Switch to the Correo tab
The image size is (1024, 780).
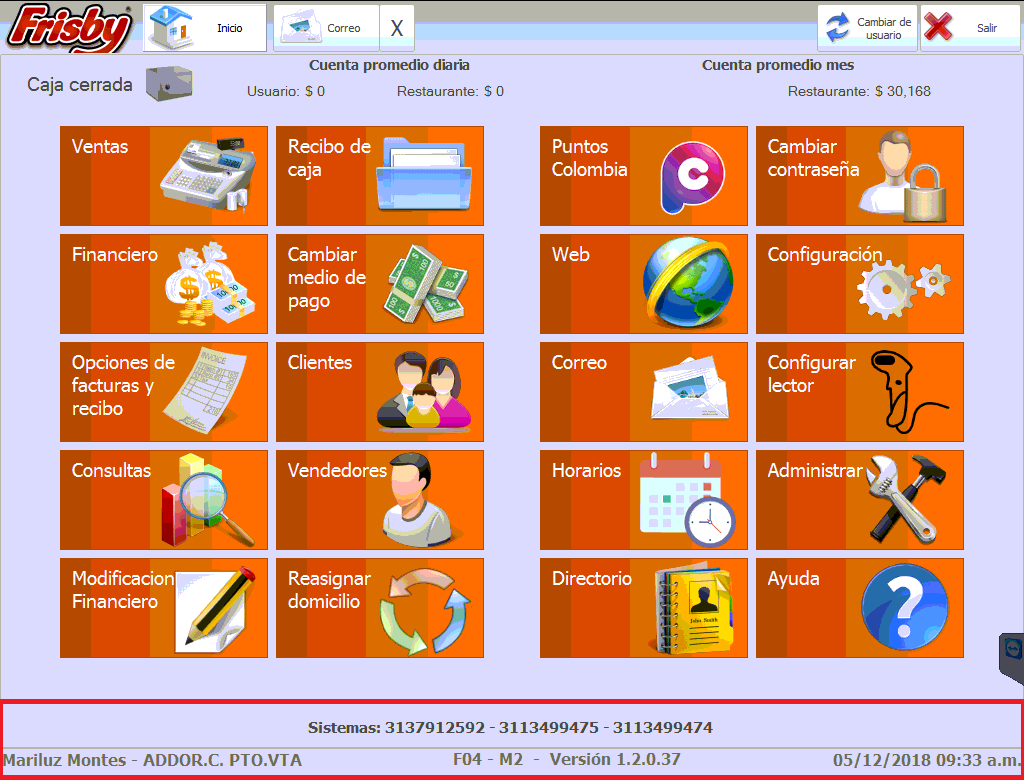click(x=327, y=28)
